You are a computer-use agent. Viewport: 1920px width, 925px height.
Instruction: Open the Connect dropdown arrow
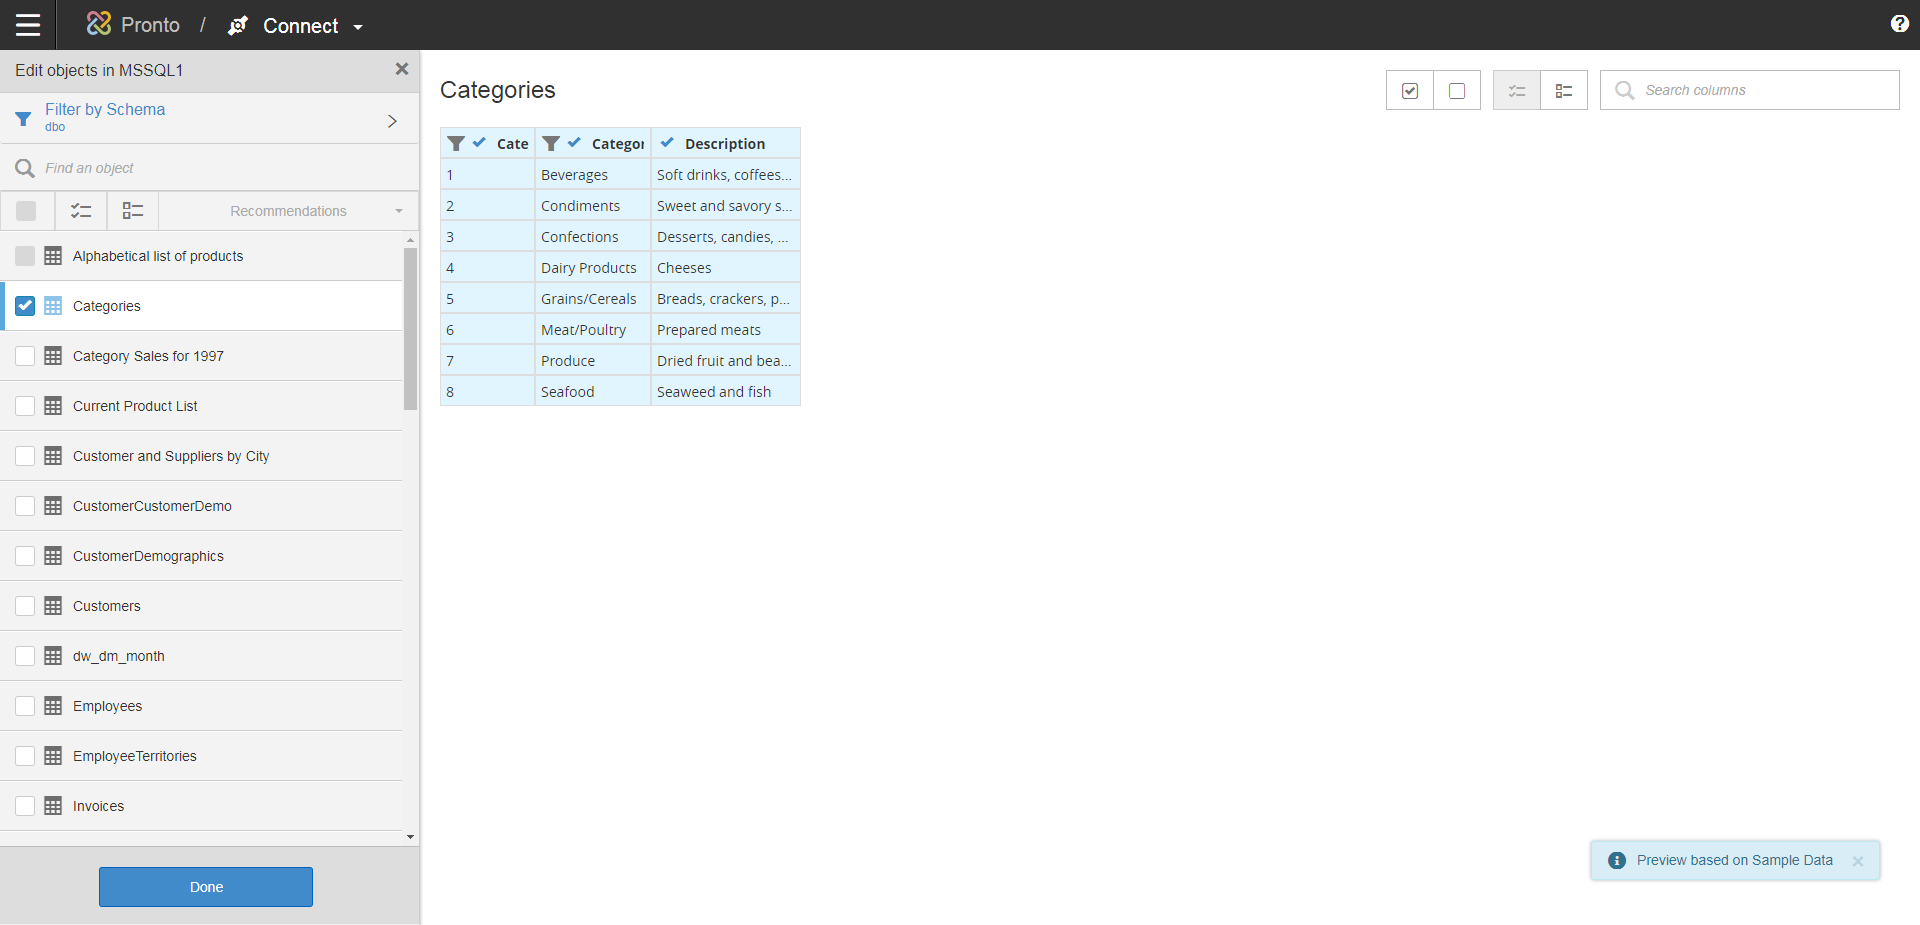(x=357, y=27)
